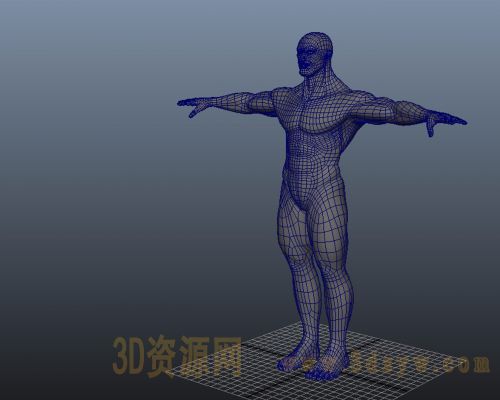Select the head of the wireframe character

315,53
